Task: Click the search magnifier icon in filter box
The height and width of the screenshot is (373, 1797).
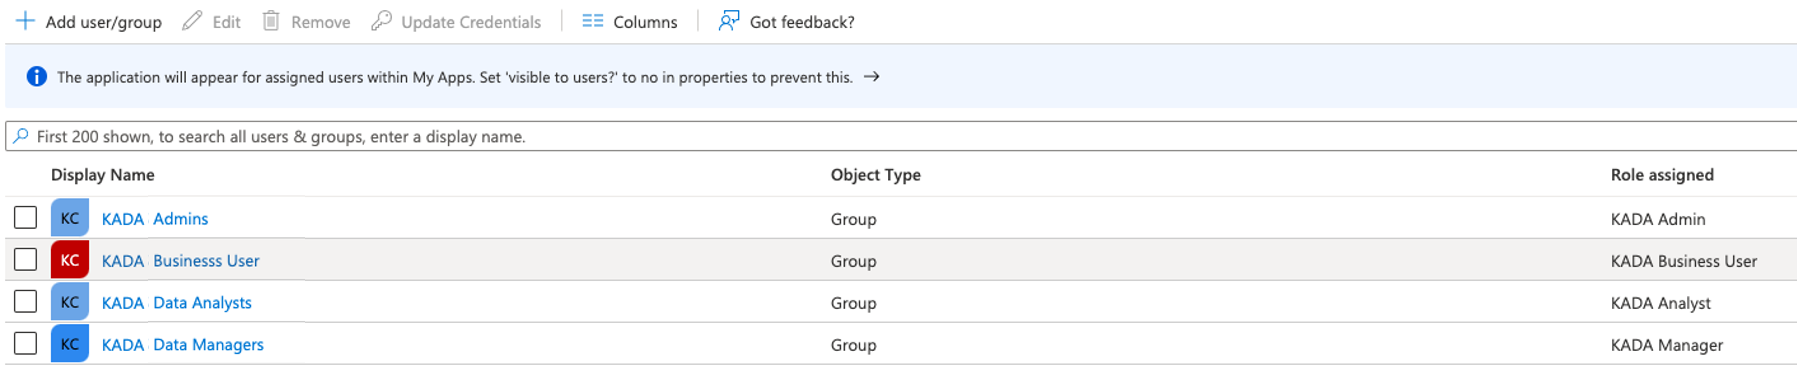Action: pos(21,136)
